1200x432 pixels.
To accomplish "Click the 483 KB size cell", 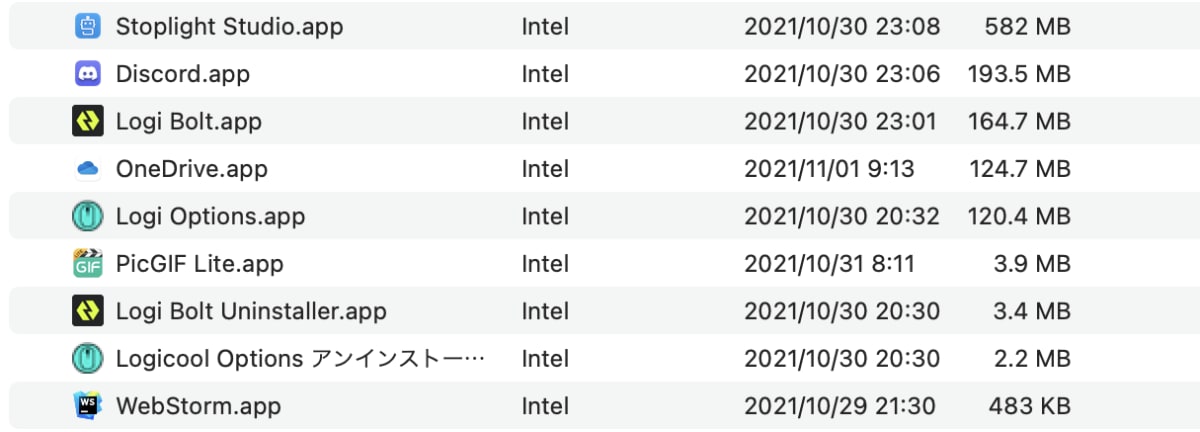I will click(1030, 407).
